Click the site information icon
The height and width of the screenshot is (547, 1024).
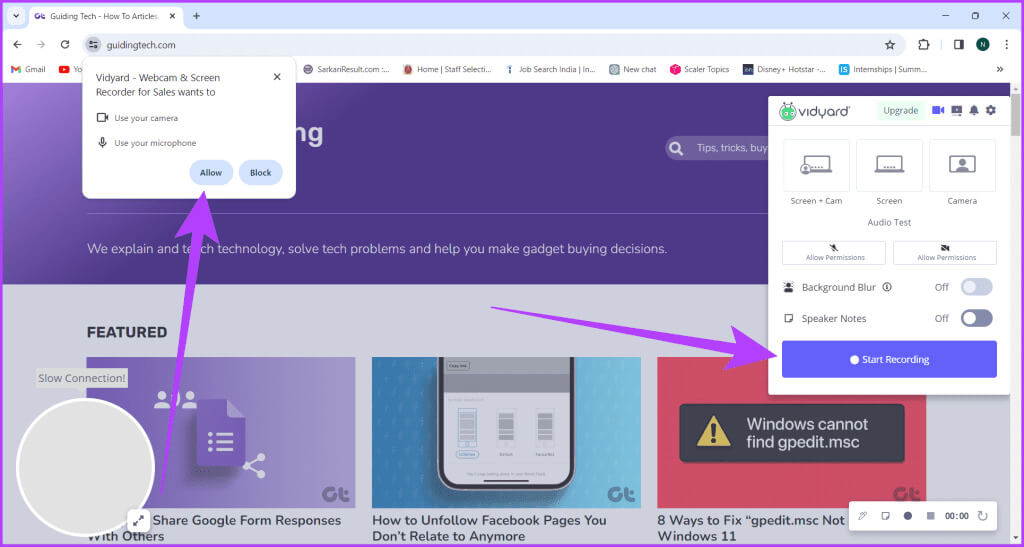coord(93,44)
